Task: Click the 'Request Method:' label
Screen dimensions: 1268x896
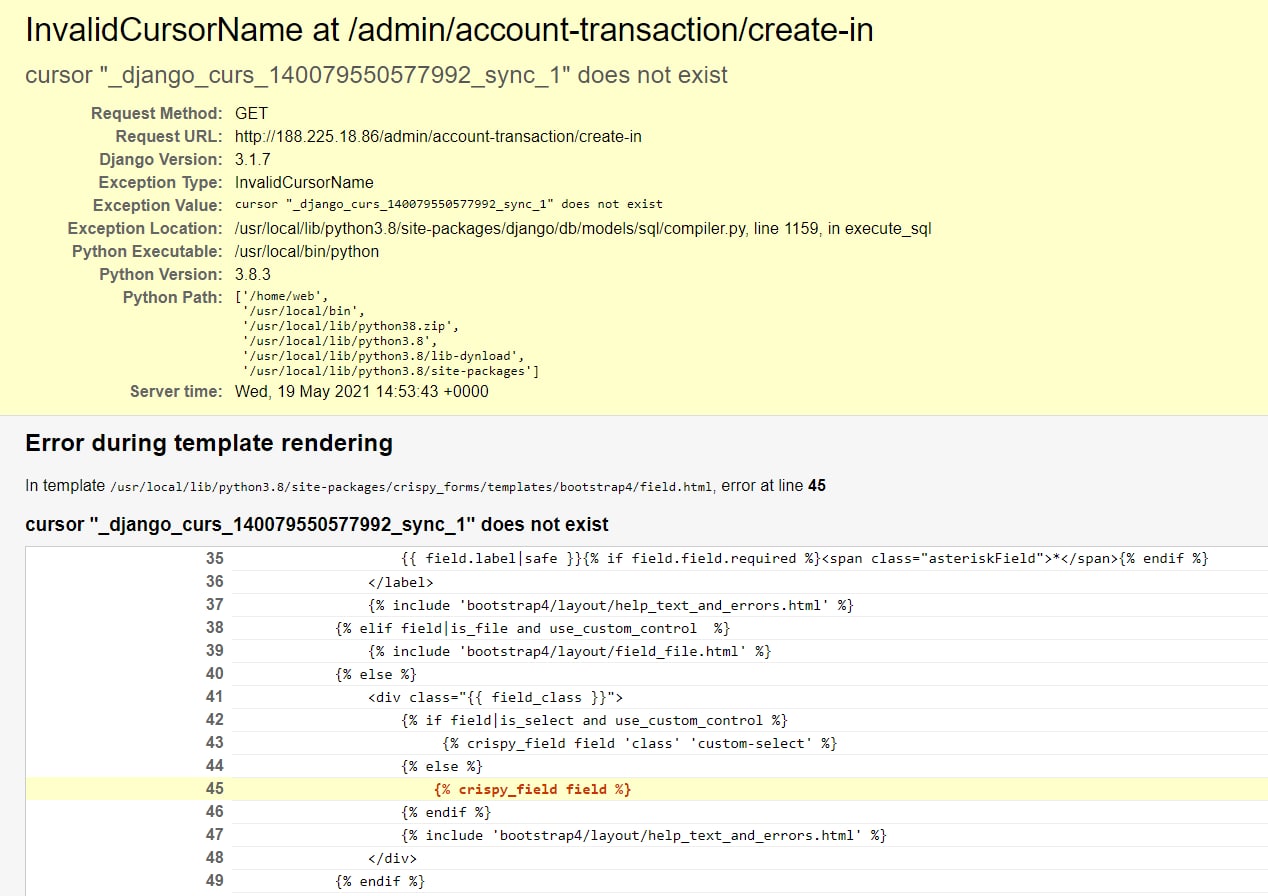Action: click(157, 114)
